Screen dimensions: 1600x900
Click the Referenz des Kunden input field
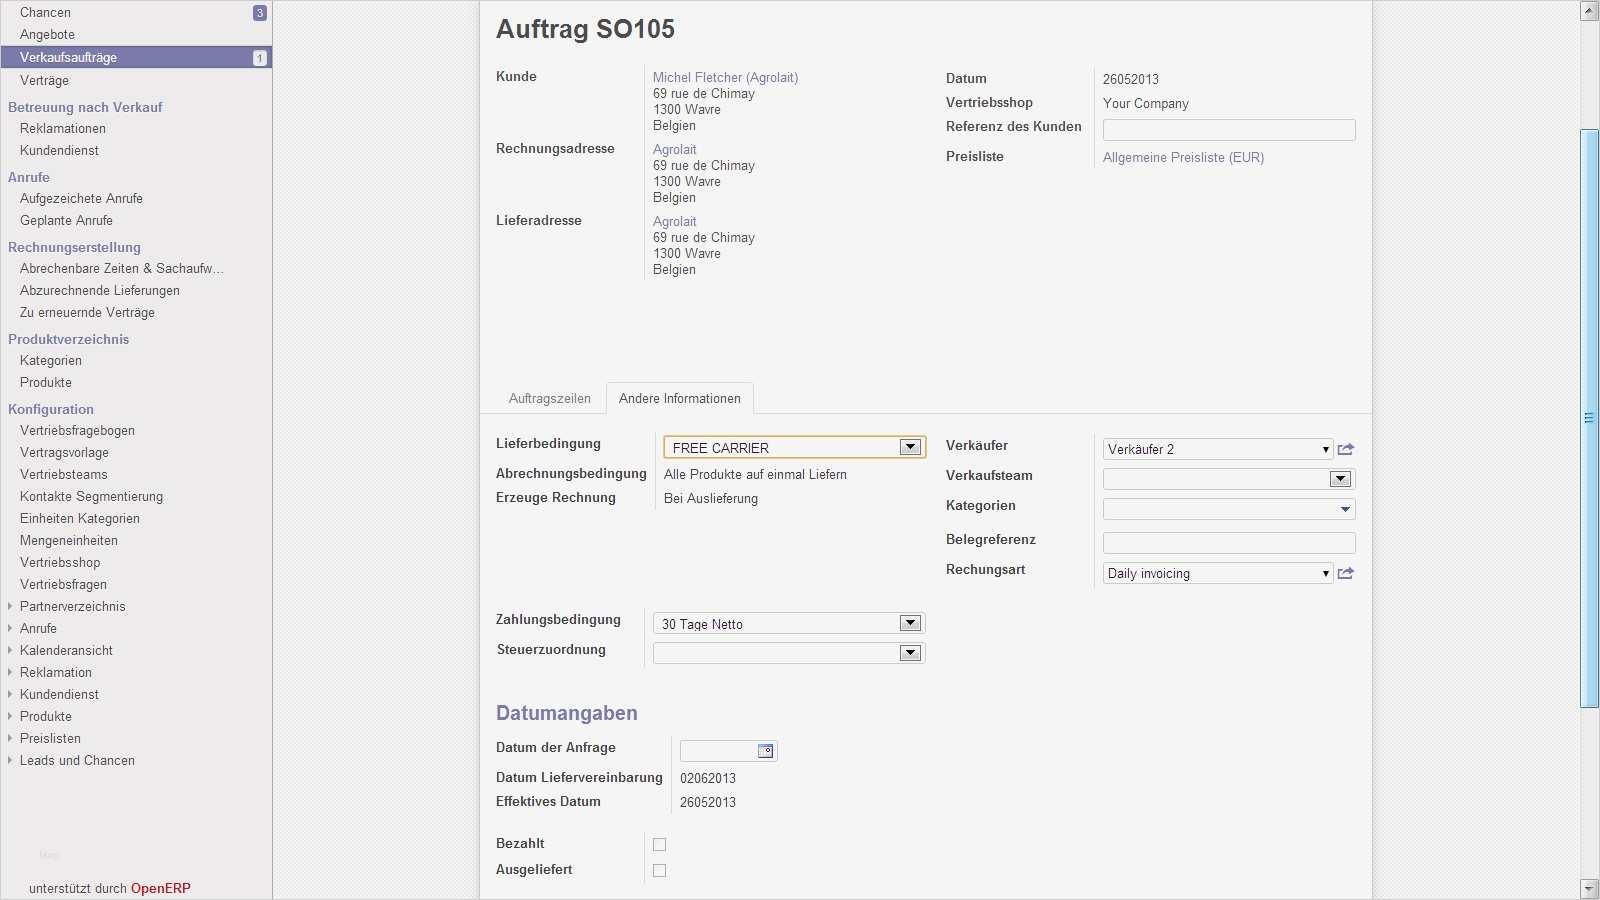click(1229, 130)
